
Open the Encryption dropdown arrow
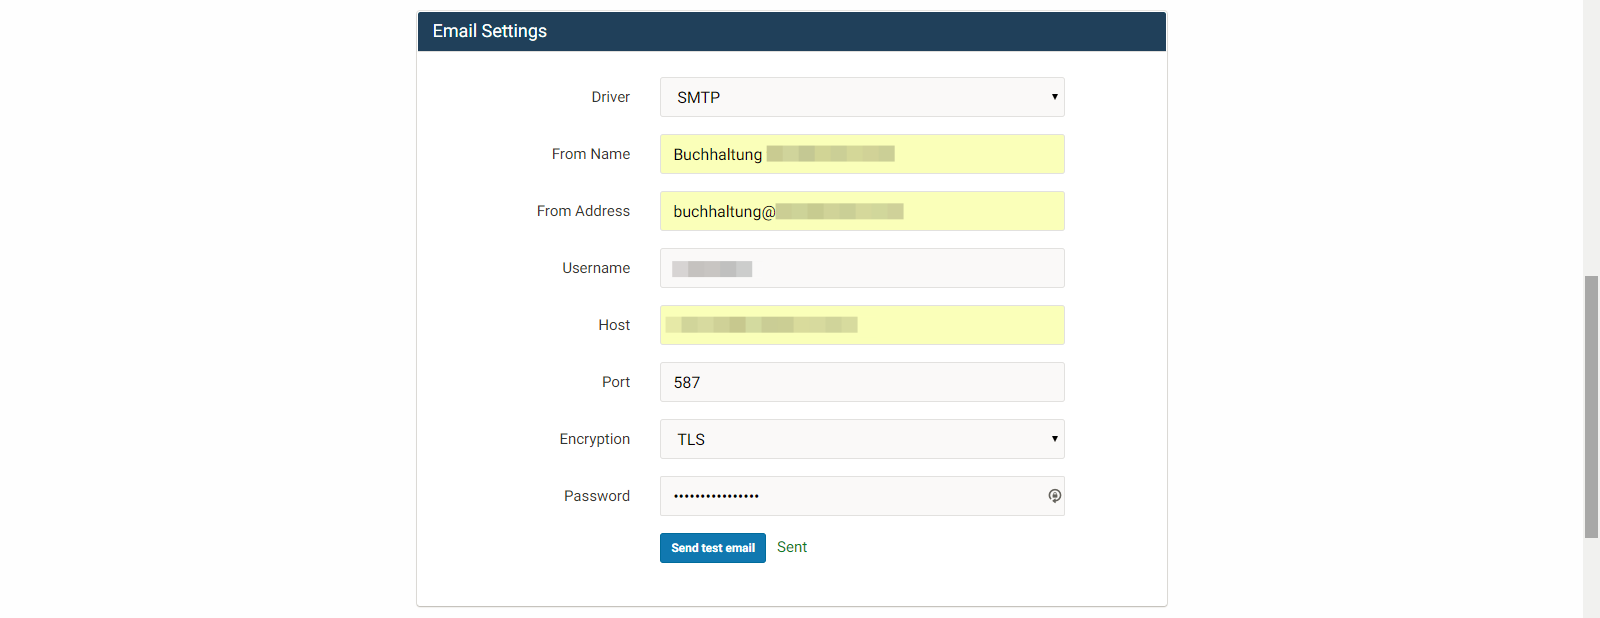(x=1054, y=439)
